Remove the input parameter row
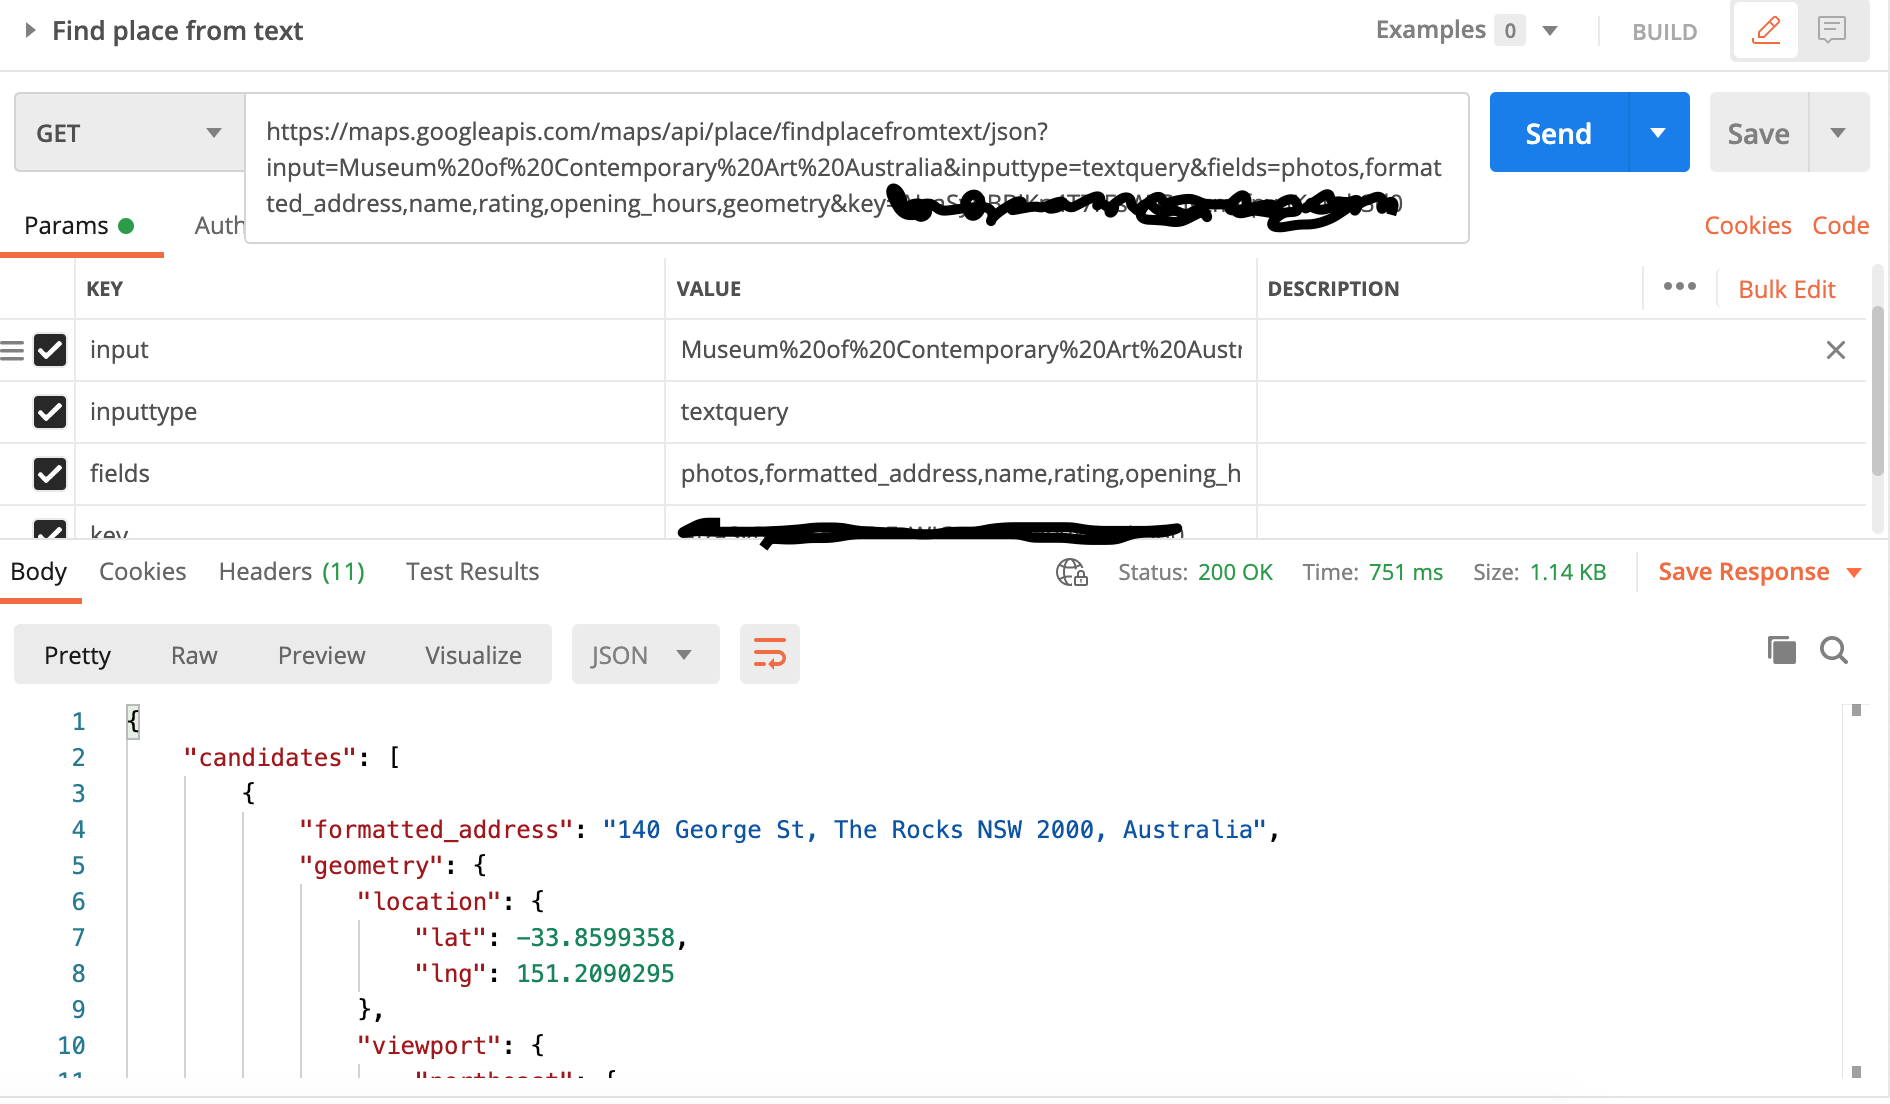Image resolution: width=1890 pixels, height=1104 pixels. 1835,350
